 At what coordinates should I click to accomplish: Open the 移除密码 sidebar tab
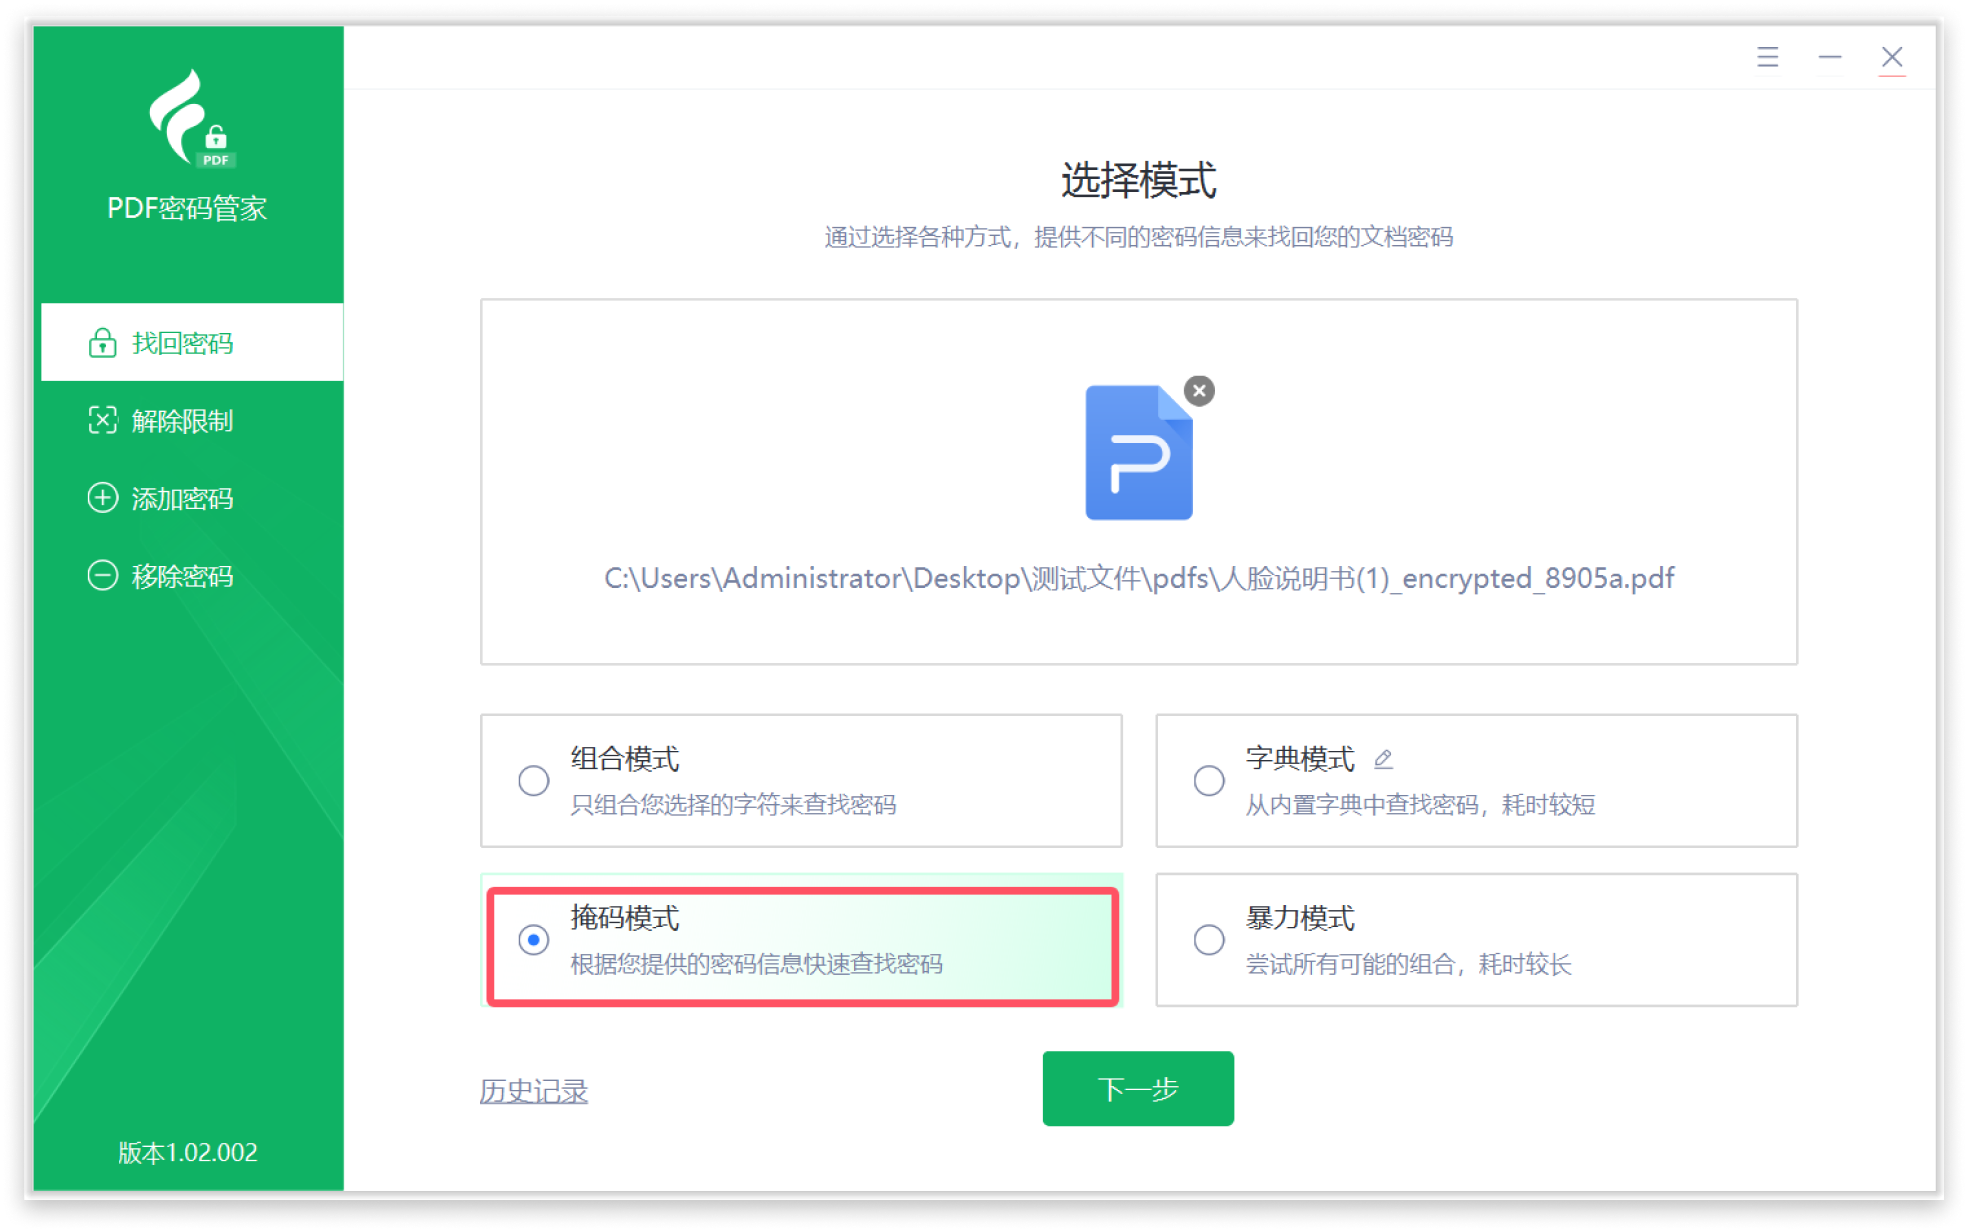tap(192, 575)
